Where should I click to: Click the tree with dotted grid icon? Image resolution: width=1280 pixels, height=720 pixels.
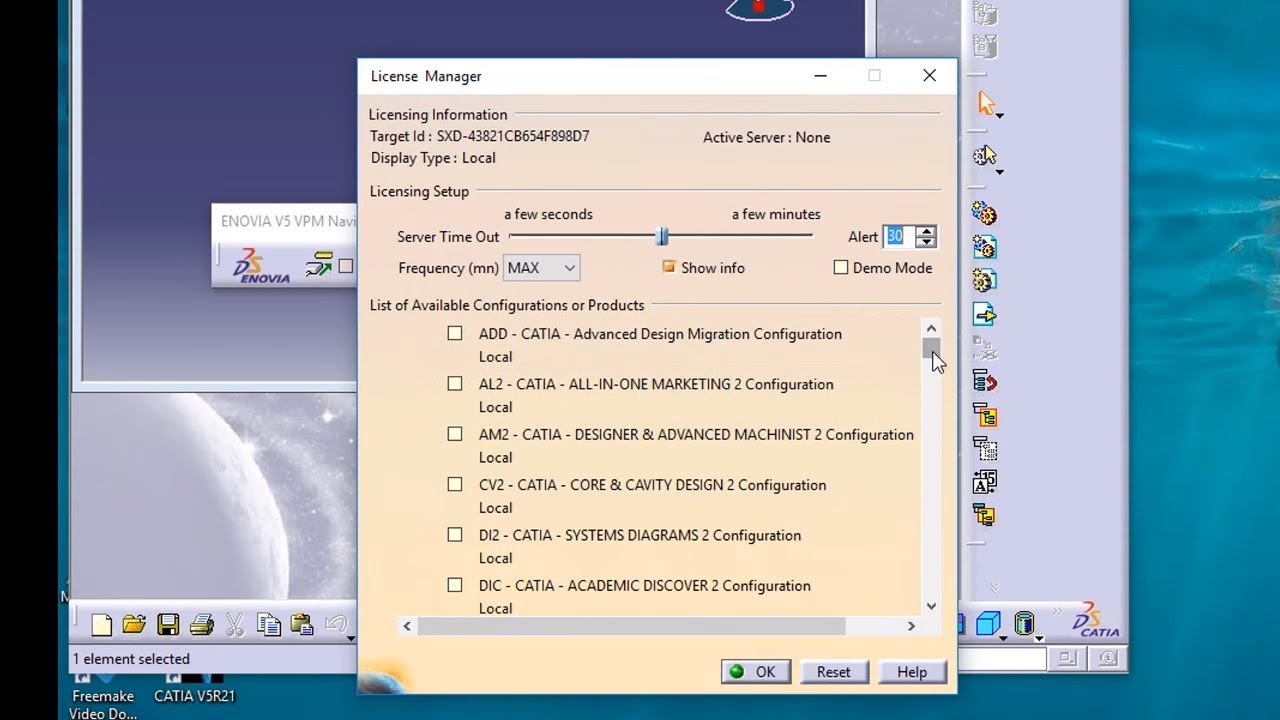coord(984,449)
